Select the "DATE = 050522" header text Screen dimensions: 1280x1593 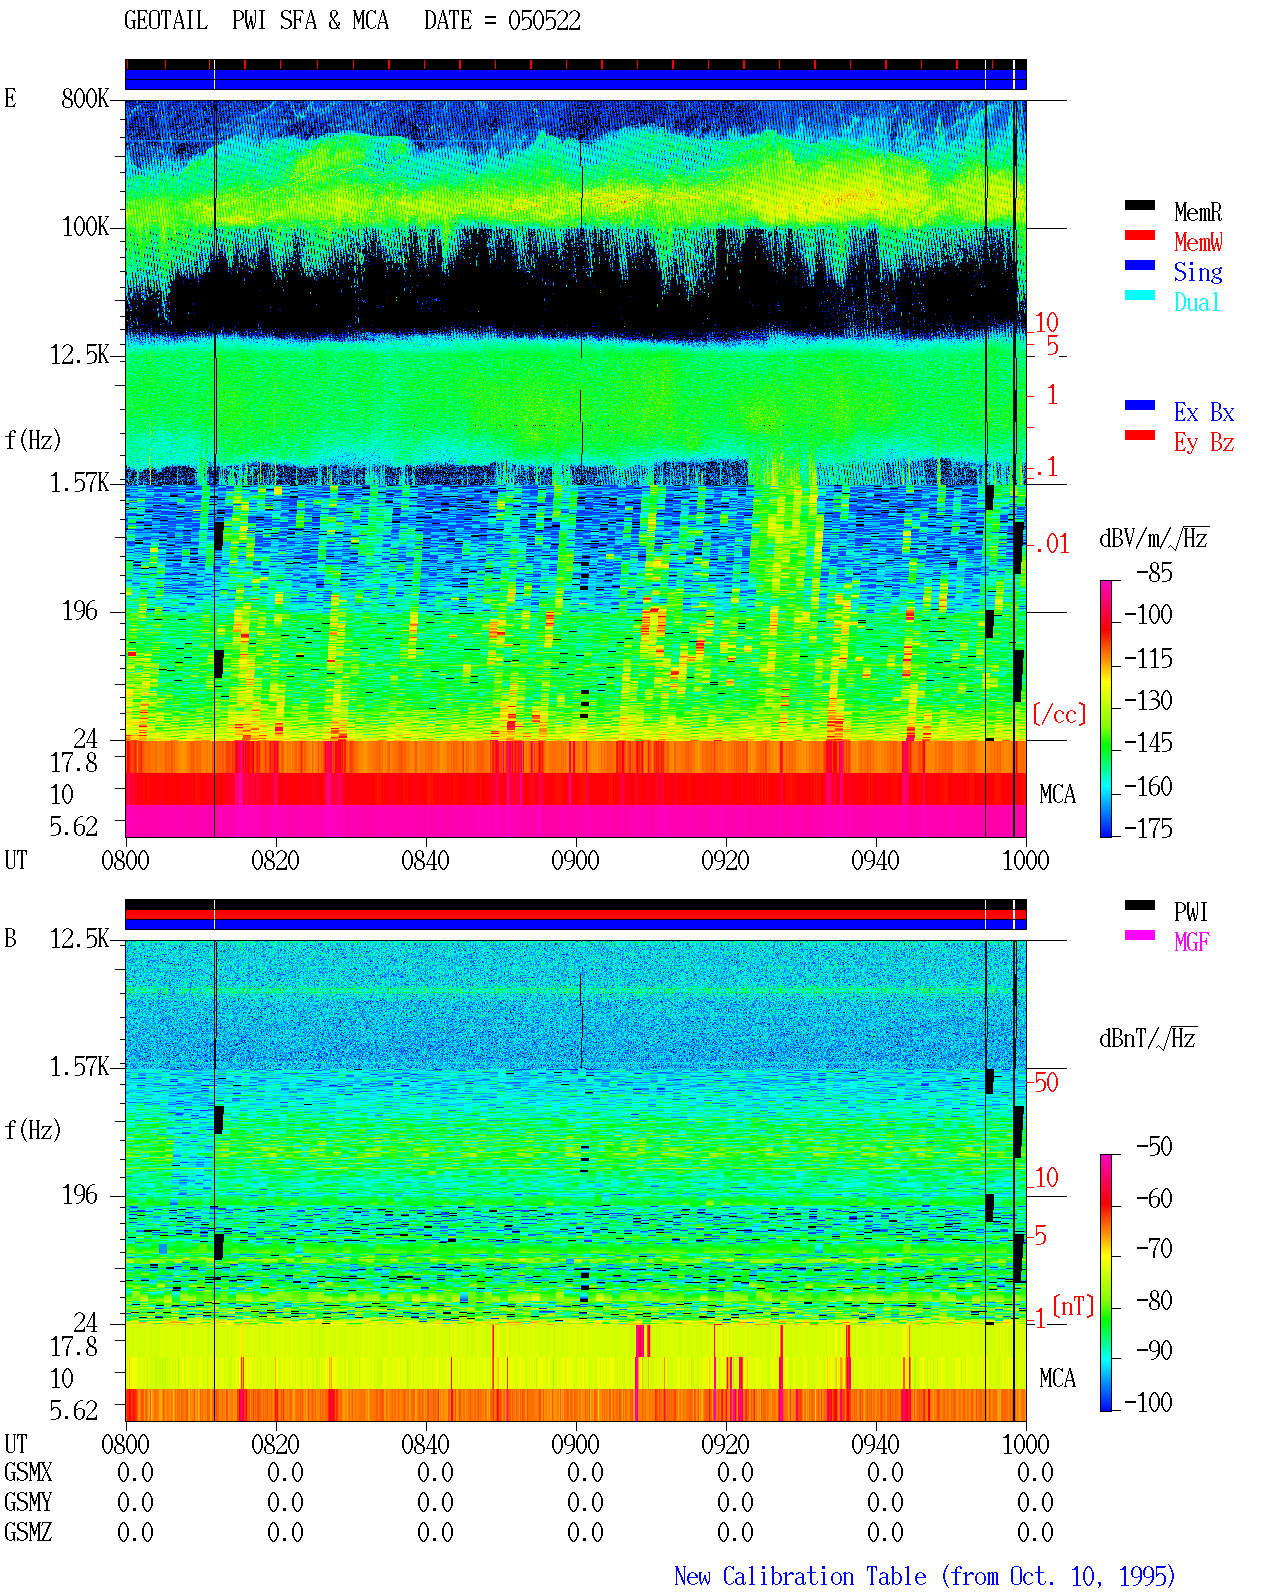point(502,21)
